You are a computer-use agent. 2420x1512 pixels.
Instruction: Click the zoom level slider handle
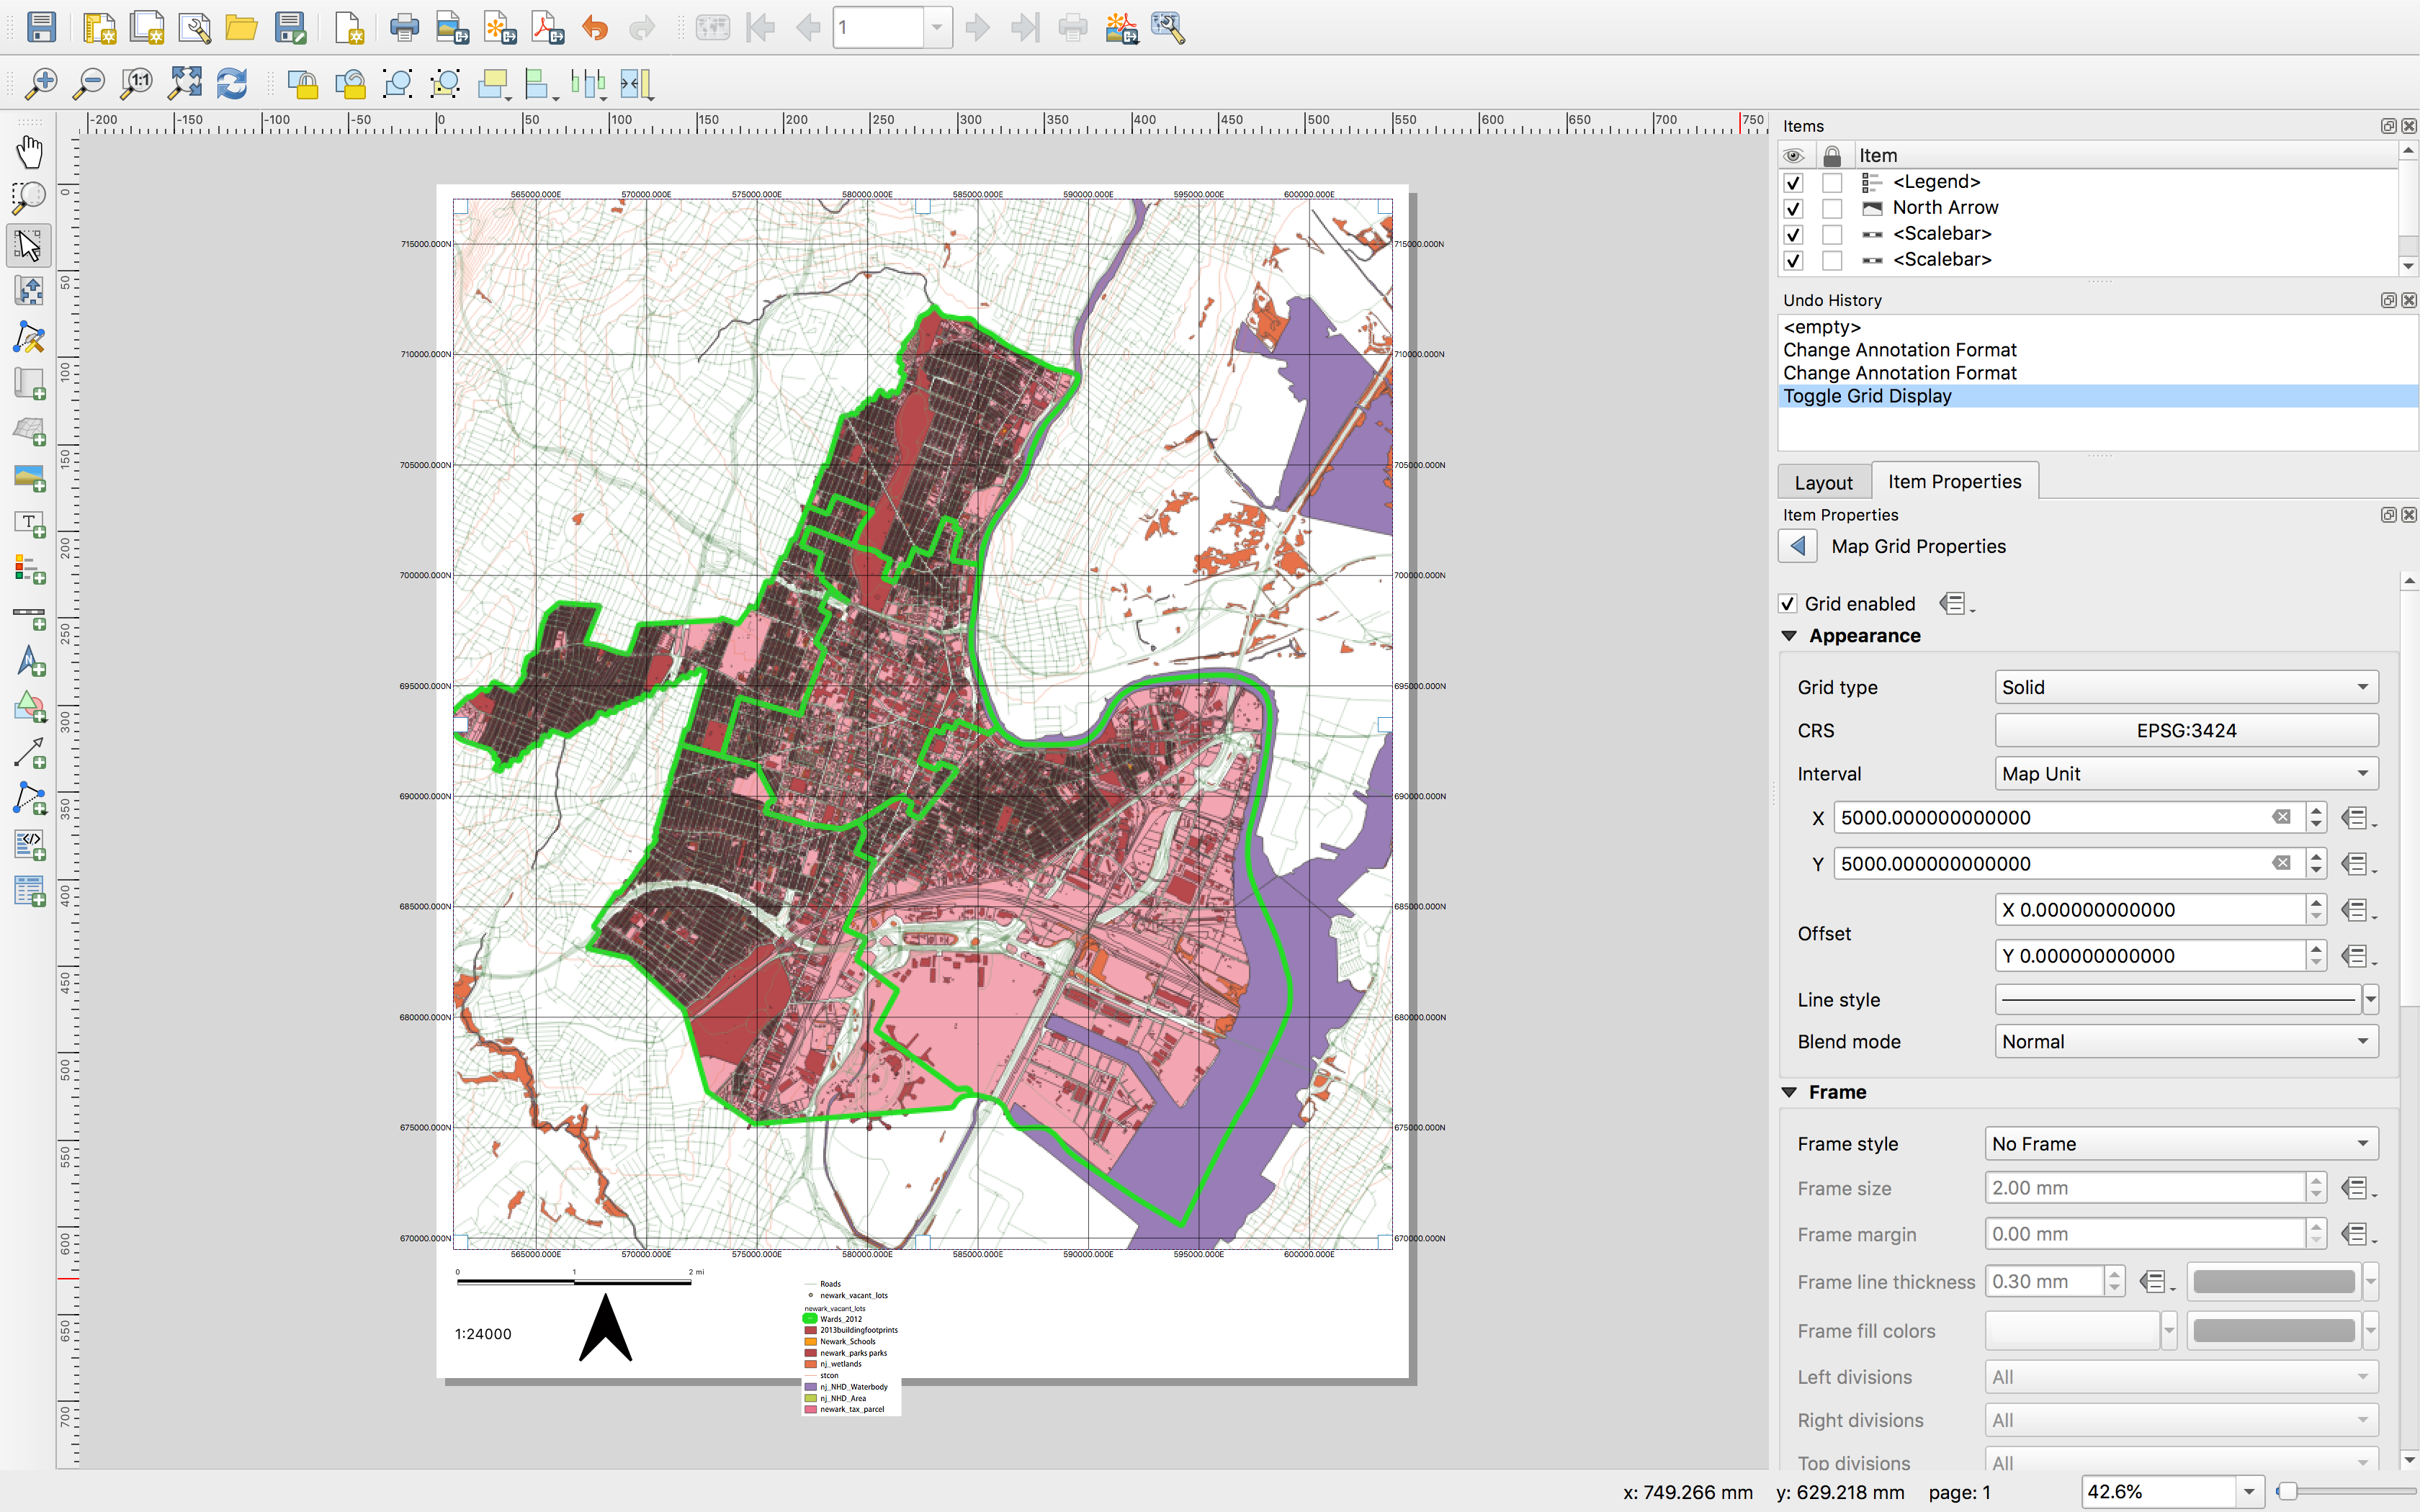pos(2287,1491)
